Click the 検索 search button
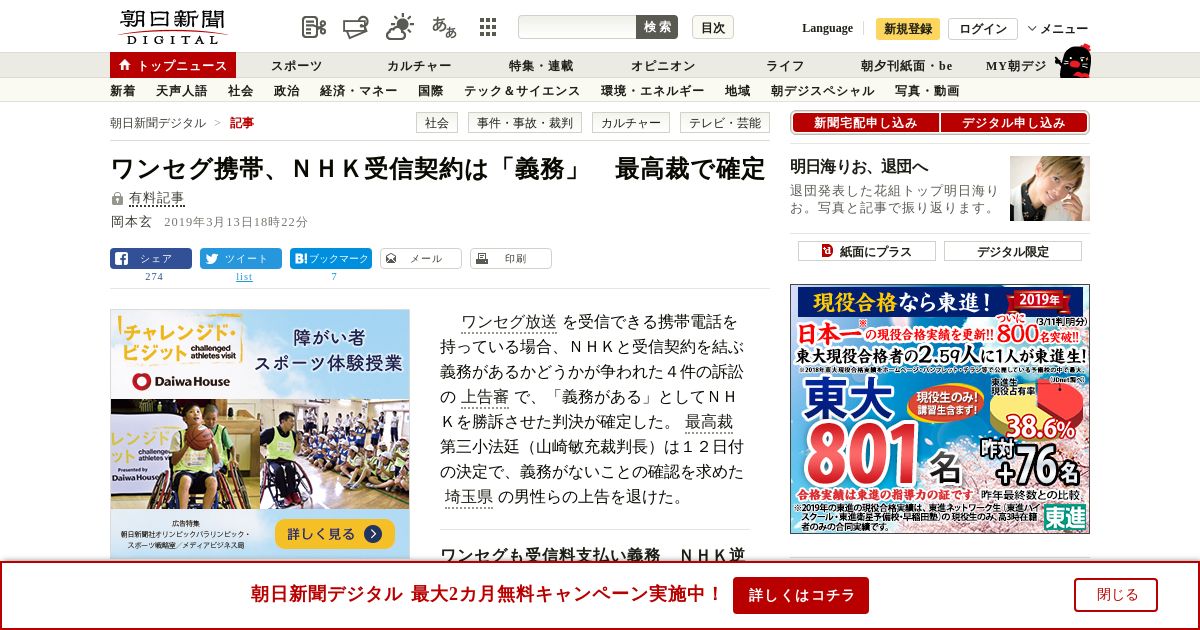 tap(657, 27)
